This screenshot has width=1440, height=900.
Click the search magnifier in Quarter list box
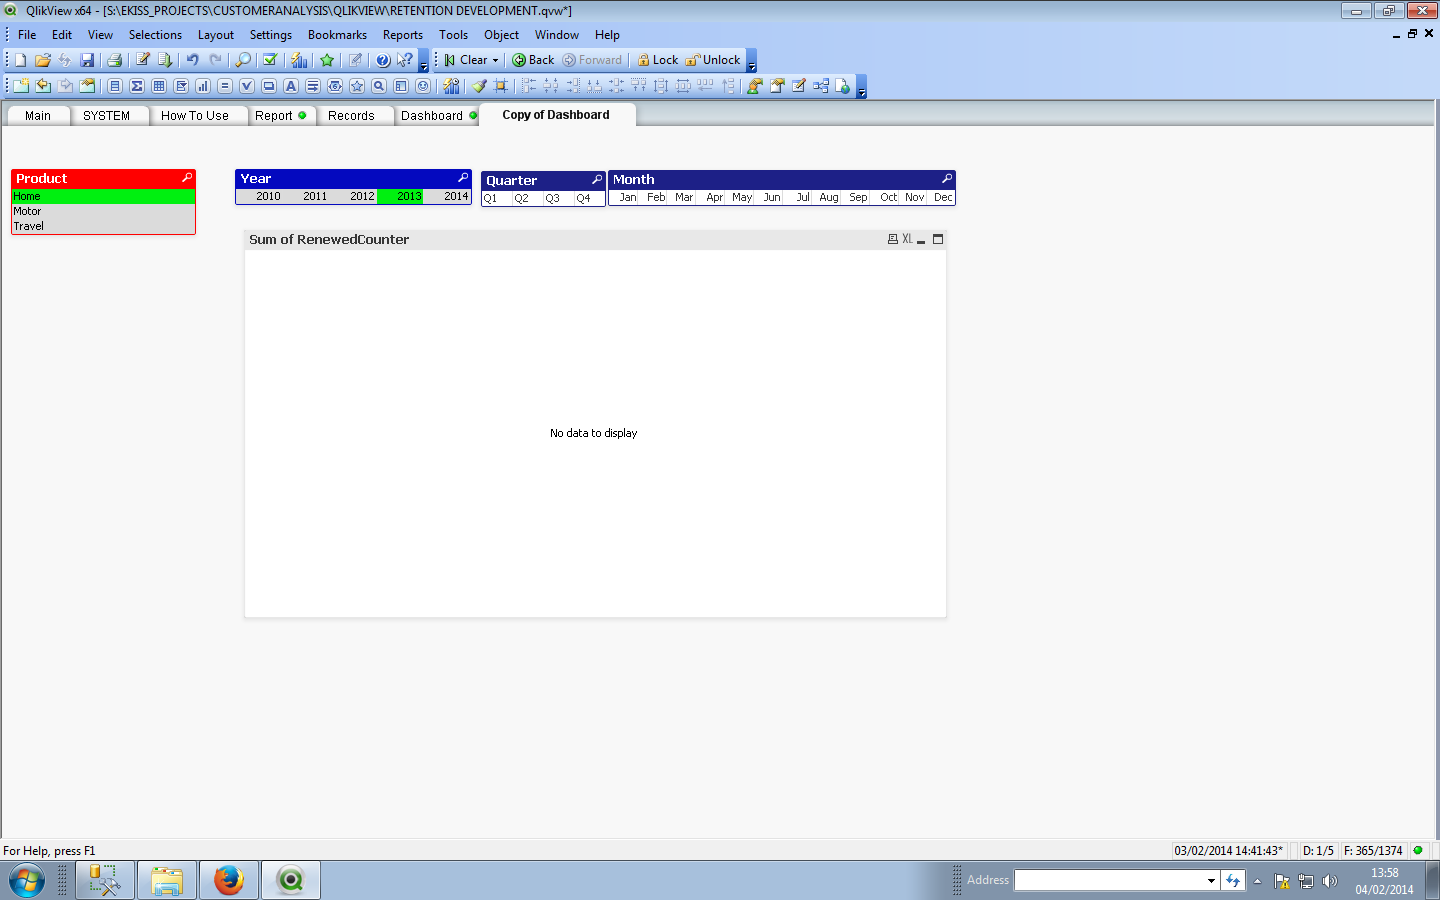click(x=597, y=180)
